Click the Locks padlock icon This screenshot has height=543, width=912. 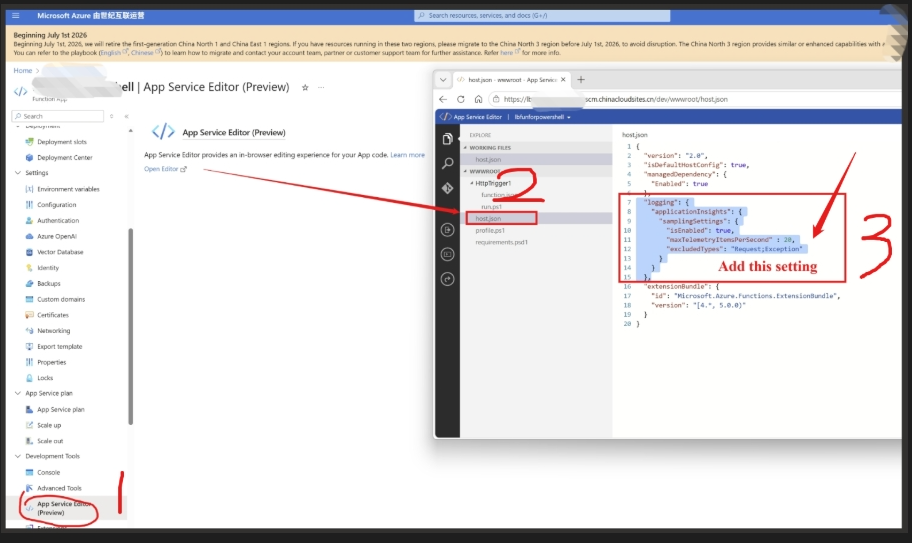coord(29,377)
